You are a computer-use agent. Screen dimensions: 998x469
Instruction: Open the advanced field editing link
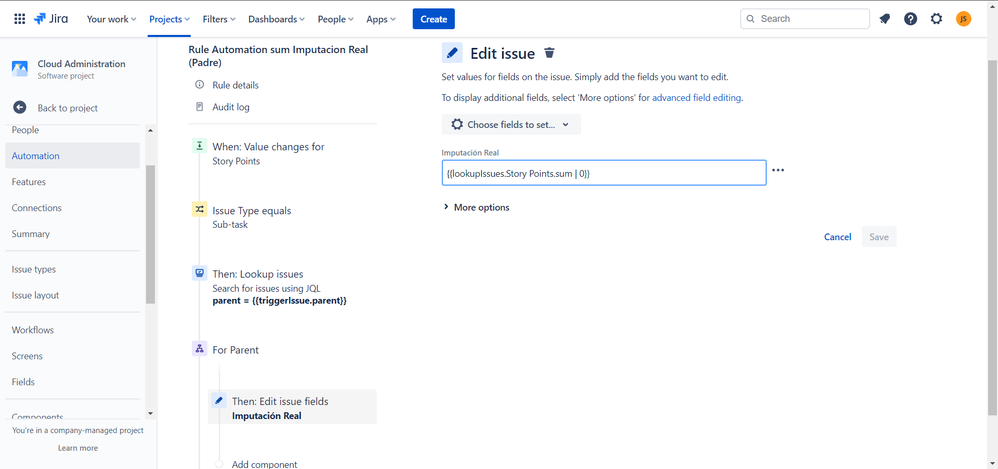coord(696,98)
